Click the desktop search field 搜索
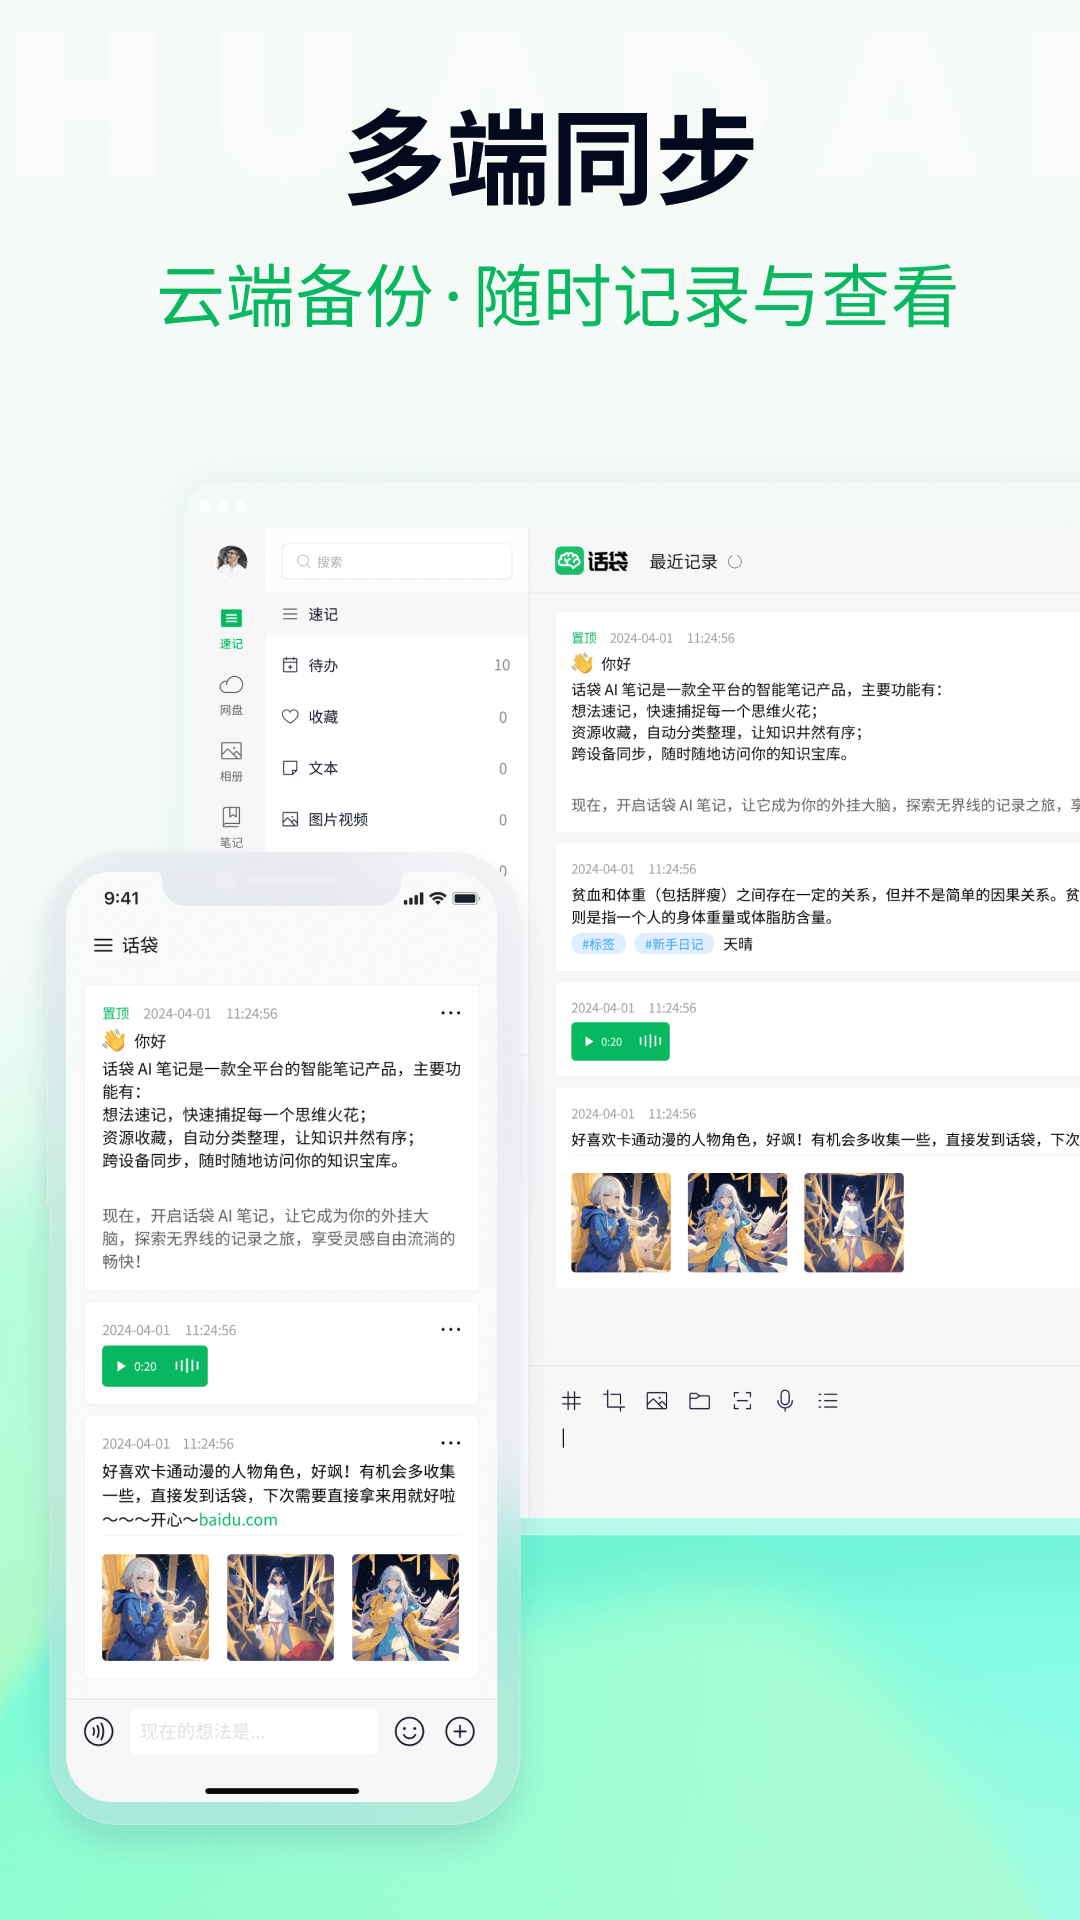The image size is (1080, 1920). [x=397, y=562]
